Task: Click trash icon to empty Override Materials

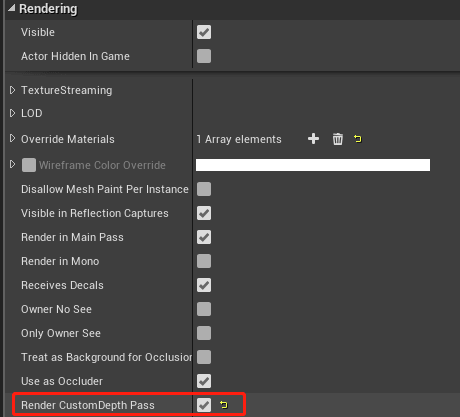Action: [x=337, y=139]
